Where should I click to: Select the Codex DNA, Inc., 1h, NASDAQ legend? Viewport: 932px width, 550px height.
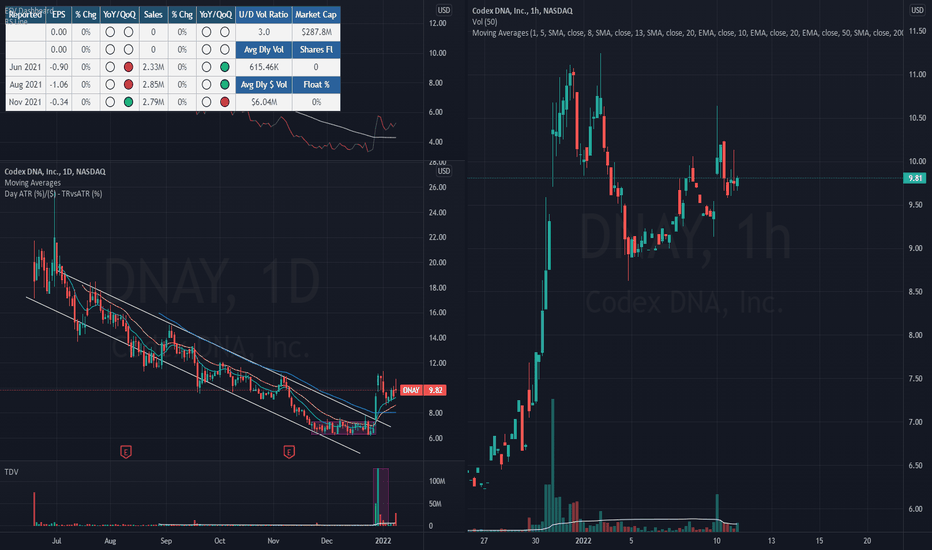pos(522,11)
